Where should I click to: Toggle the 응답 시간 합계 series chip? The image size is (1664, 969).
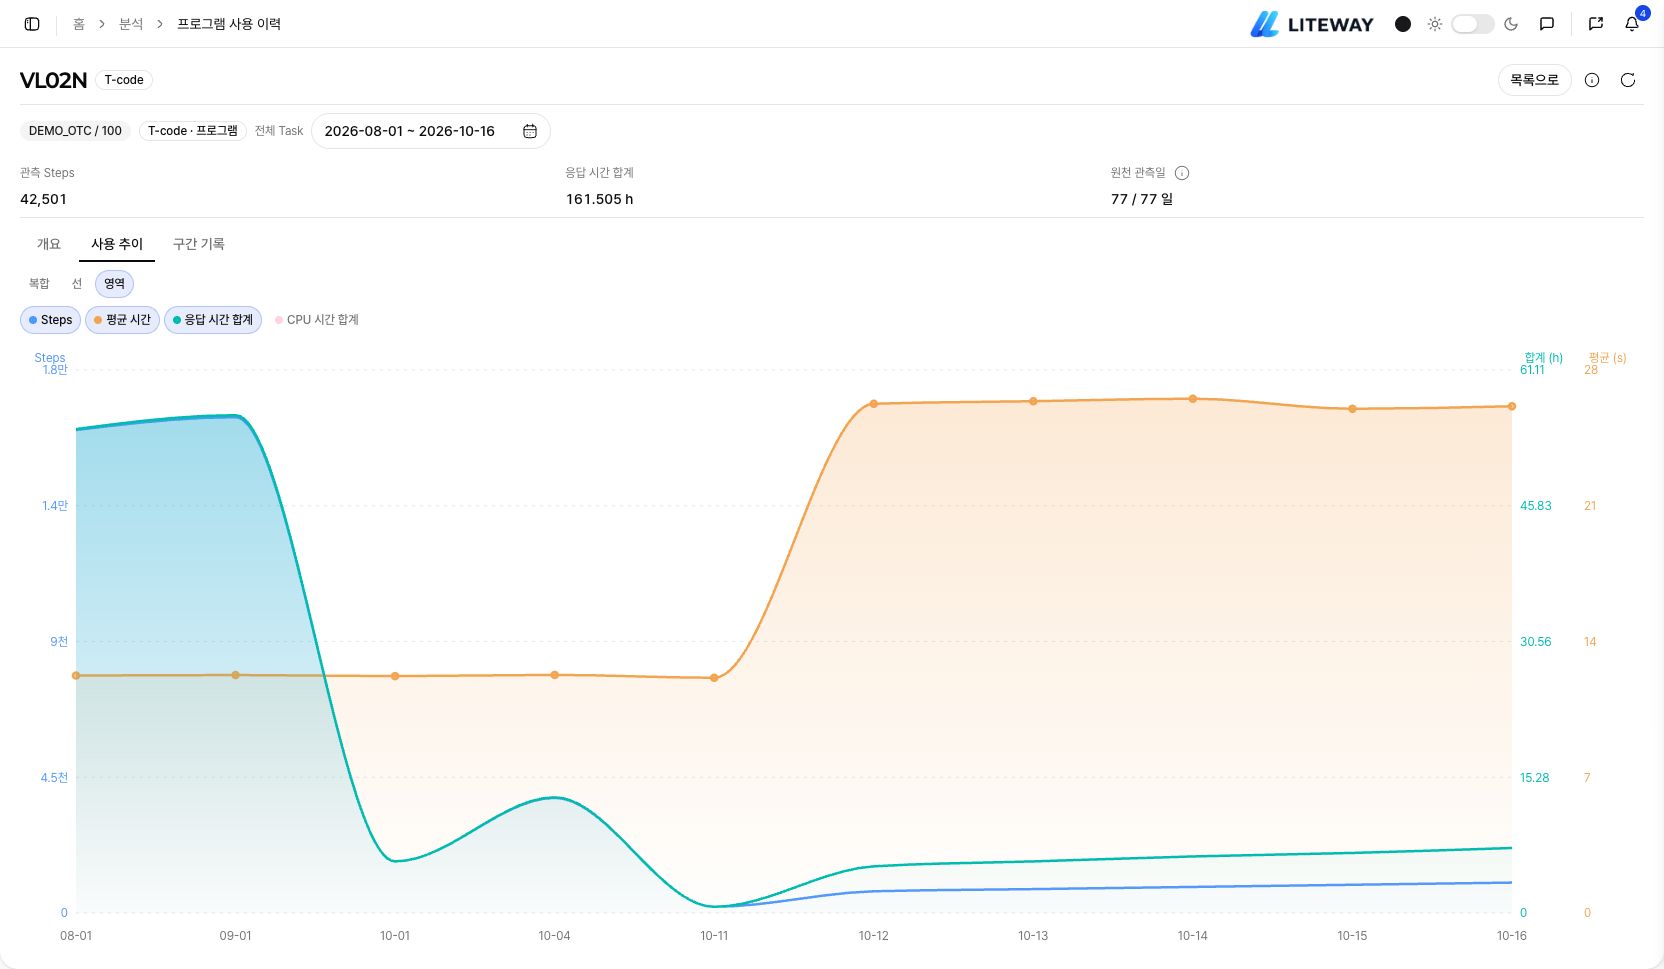pos(212,320)
